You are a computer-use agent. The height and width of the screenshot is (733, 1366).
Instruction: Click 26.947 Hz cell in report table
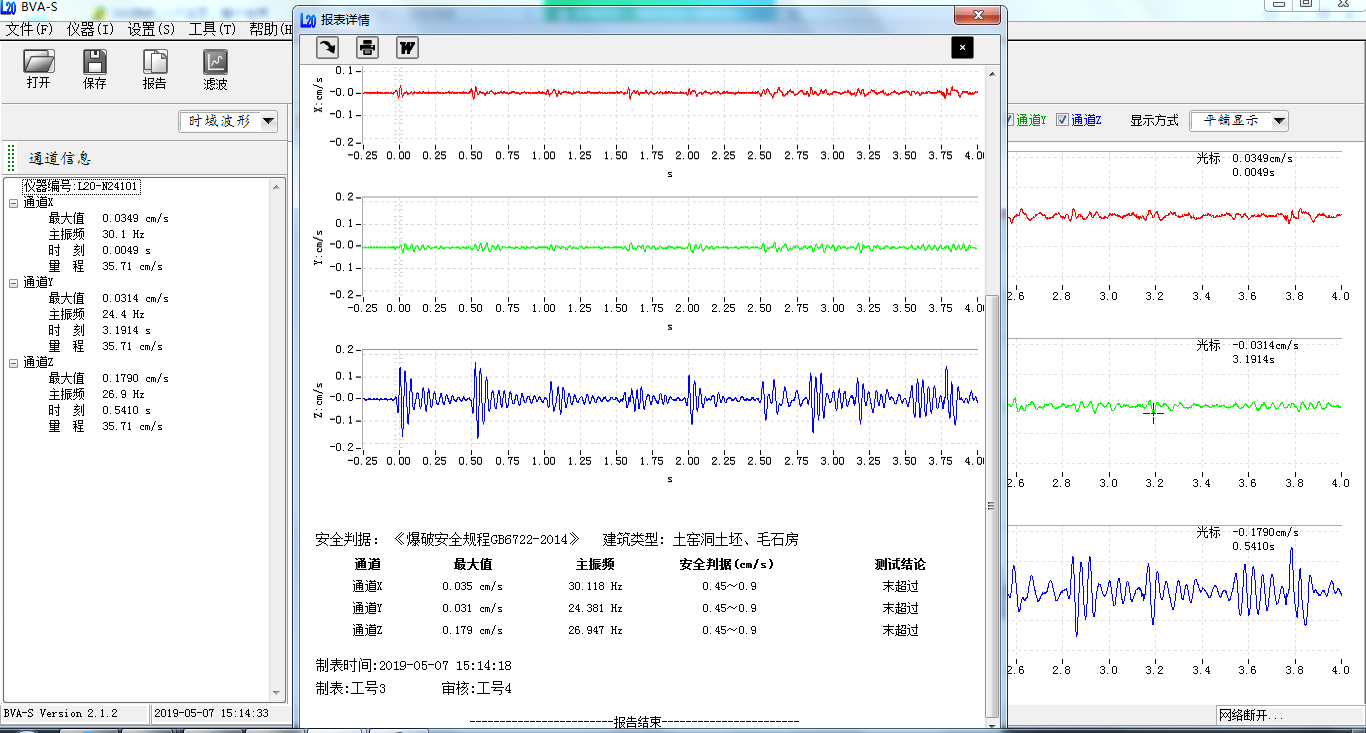pyautogui.click(x=595, y=630)
